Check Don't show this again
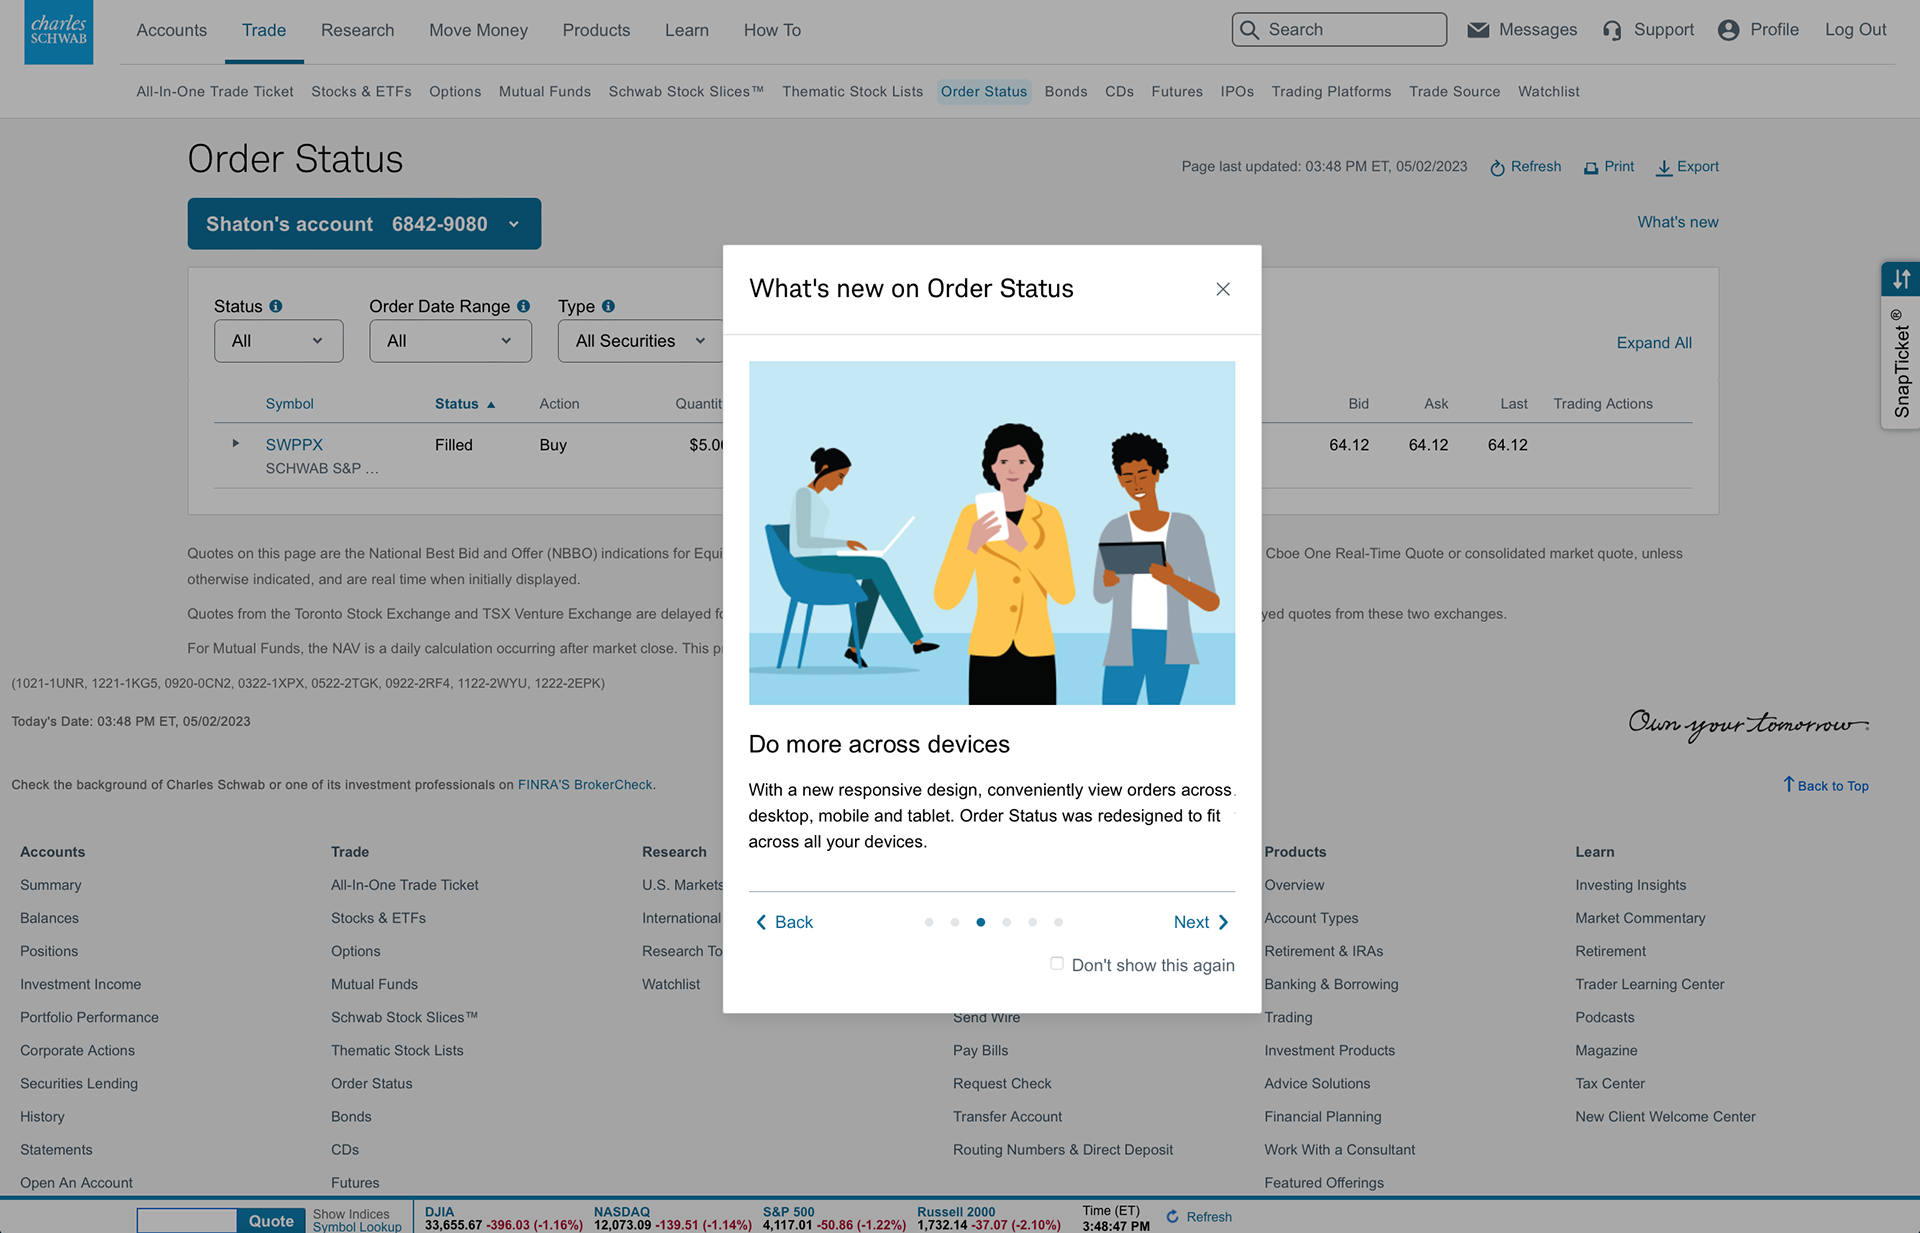The image size is (1920, 1233). [x=1057, y=964]
